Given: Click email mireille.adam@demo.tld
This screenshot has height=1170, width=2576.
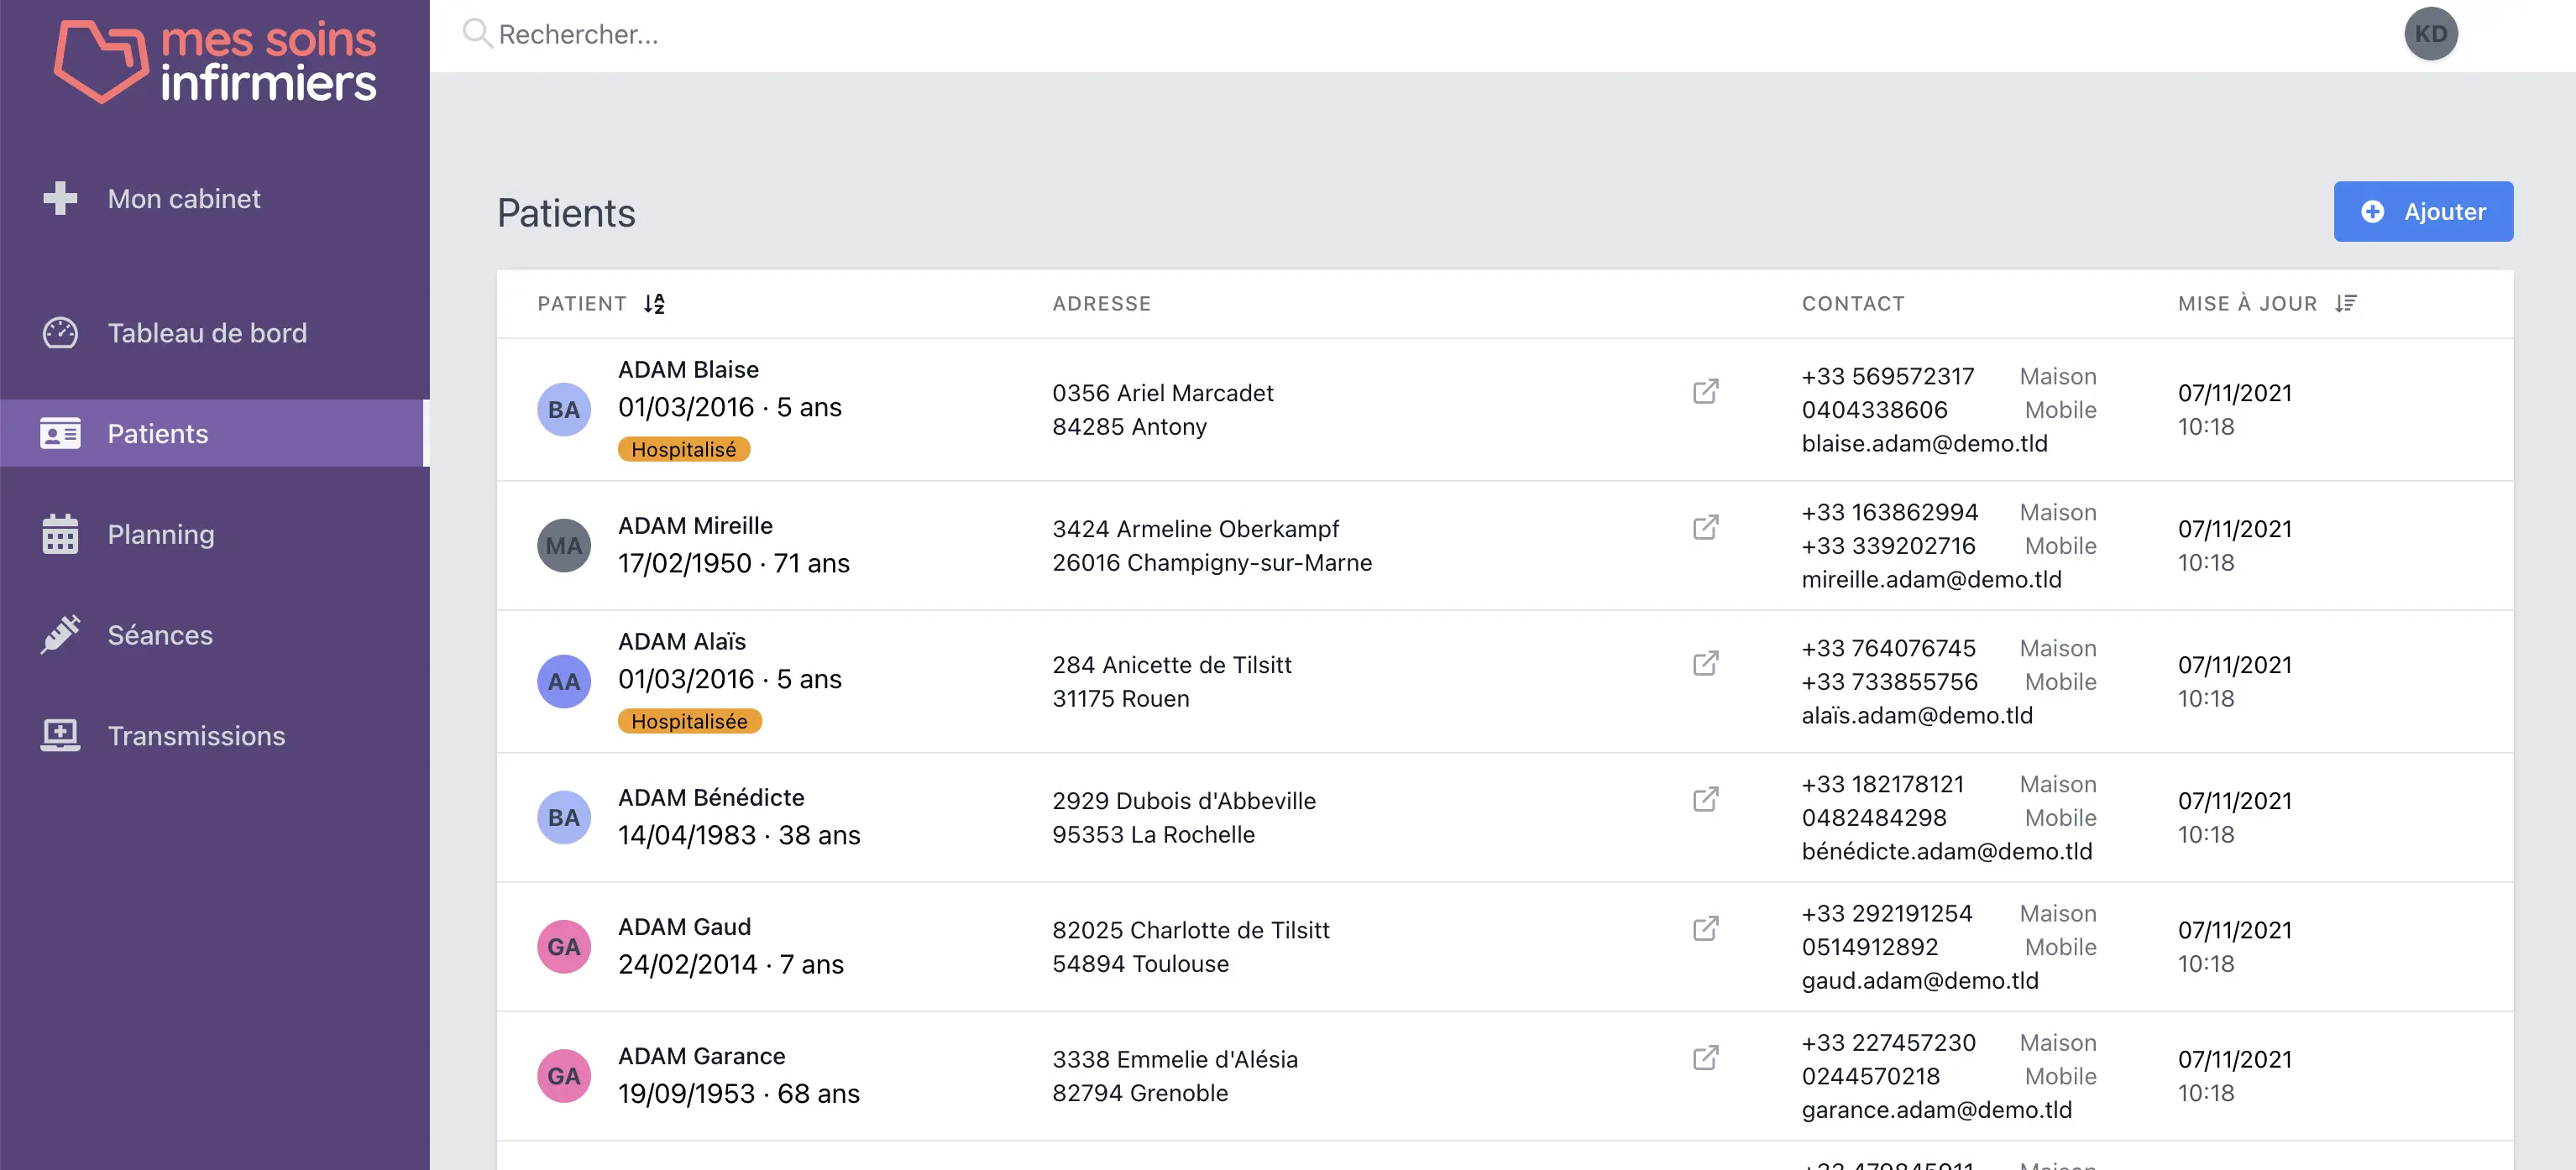Looking at the screenshot, I should coord(1931,579).
